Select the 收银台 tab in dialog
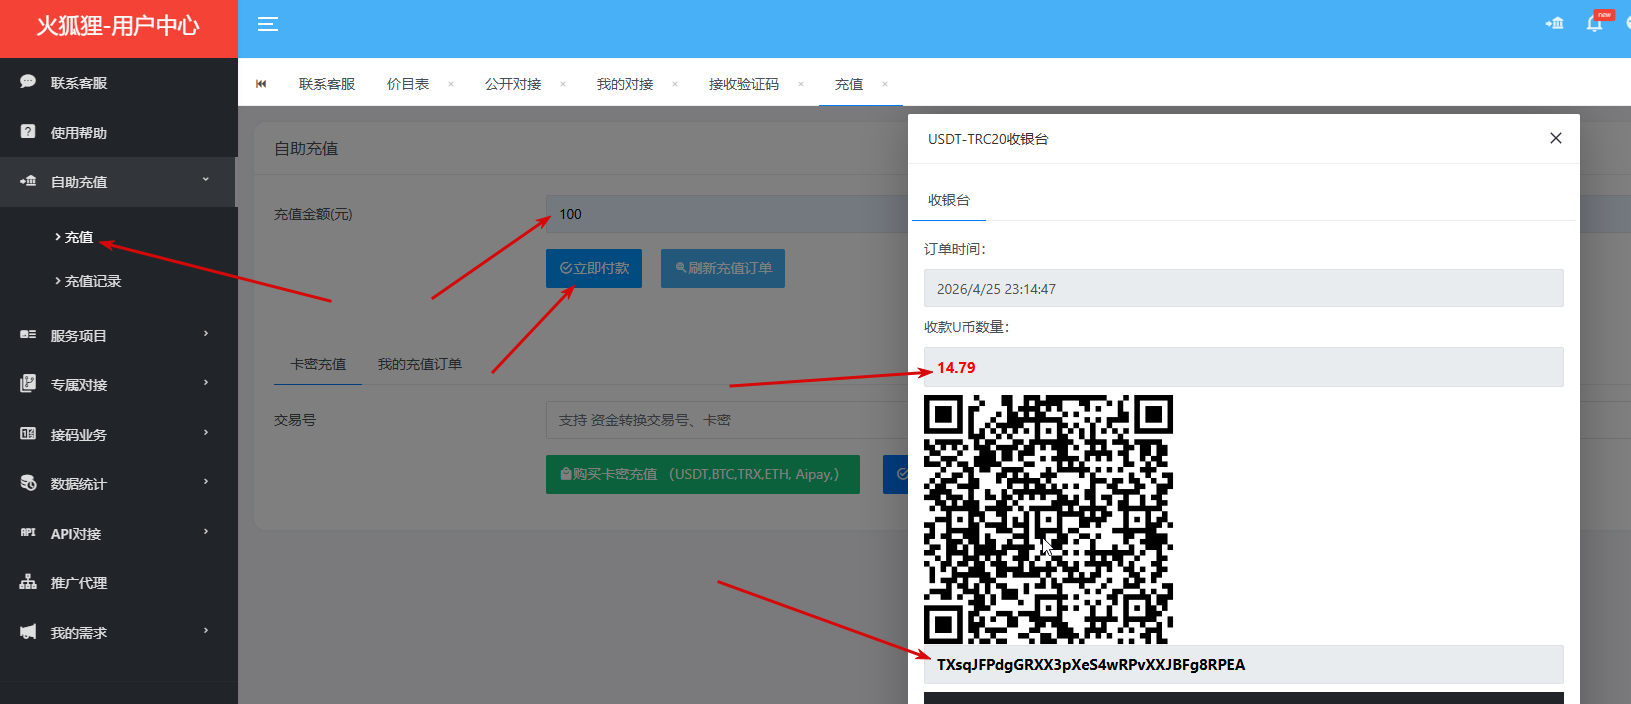 click(x=949, y=200)
